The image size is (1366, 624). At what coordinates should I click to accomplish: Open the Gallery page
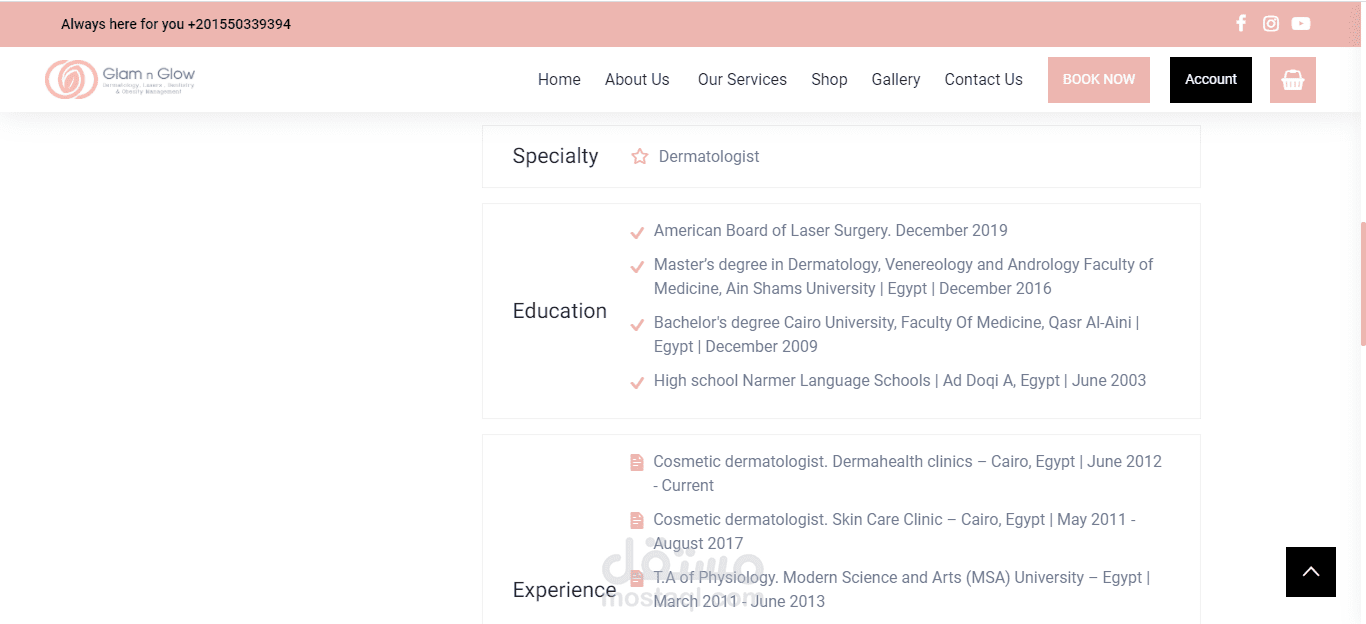point(896,79)
